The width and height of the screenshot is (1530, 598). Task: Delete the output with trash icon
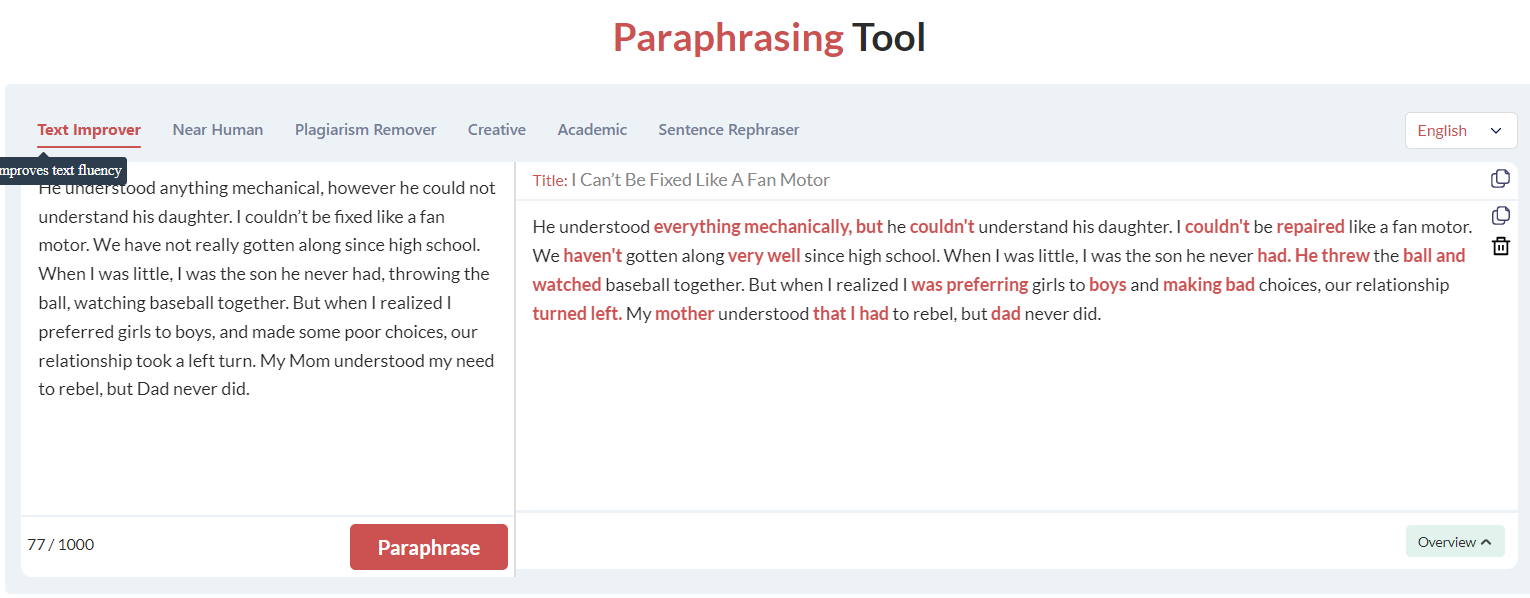tap(1500, 246)
